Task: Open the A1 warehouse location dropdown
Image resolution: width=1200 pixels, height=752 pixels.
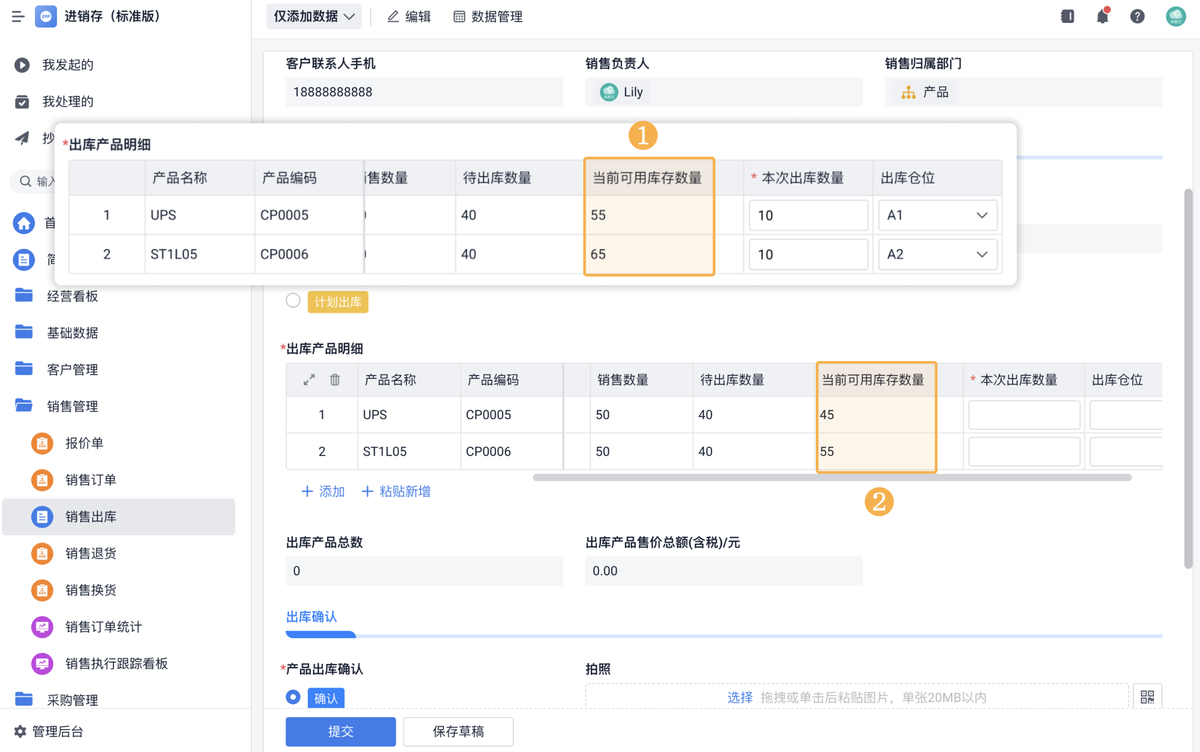Action: (x=937, y=215)
